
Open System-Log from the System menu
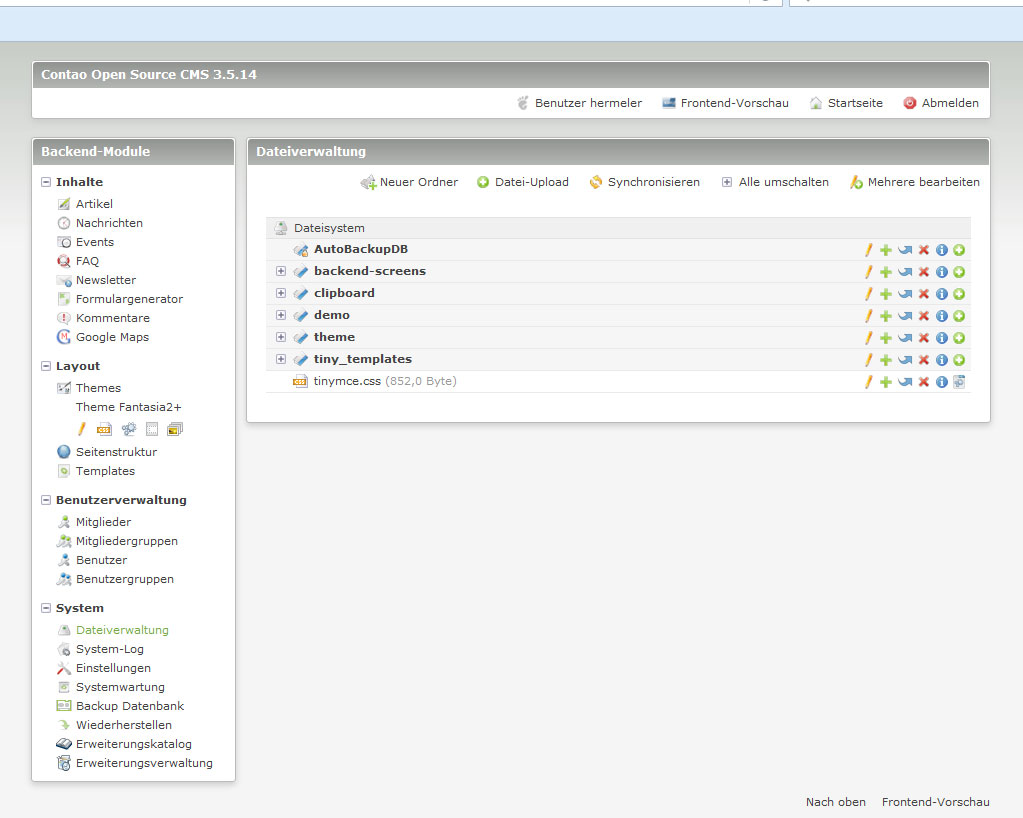coord(109,649)
